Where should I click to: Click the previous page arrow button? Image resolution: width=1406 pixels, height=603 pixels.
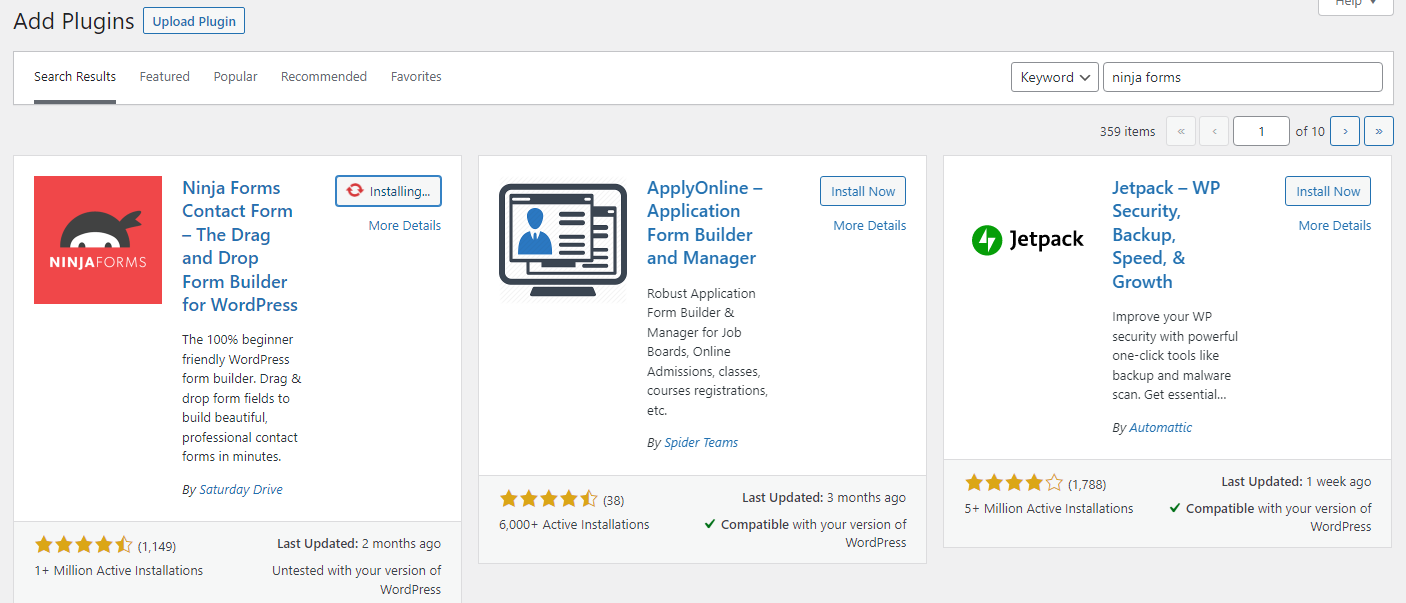[1214, 131]
